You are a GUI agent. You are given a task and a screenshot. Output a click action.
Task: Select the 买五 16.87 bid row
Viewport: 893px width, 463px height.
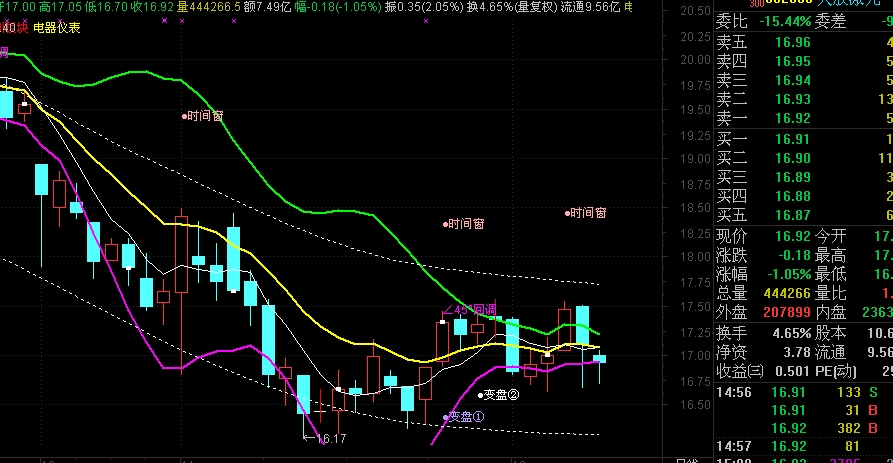coord(804,215)
